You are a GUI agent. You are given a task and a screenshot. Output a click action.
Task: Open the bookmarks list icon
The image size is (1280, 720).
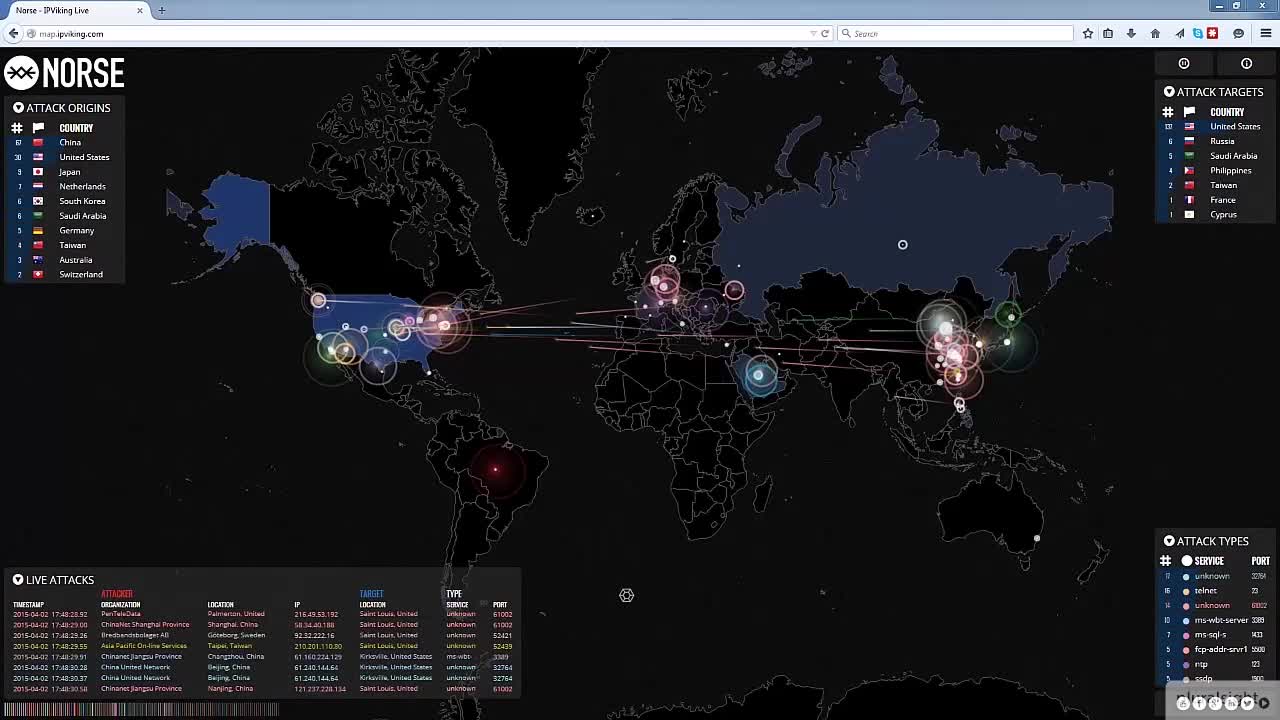click(x=1108, y=33)
